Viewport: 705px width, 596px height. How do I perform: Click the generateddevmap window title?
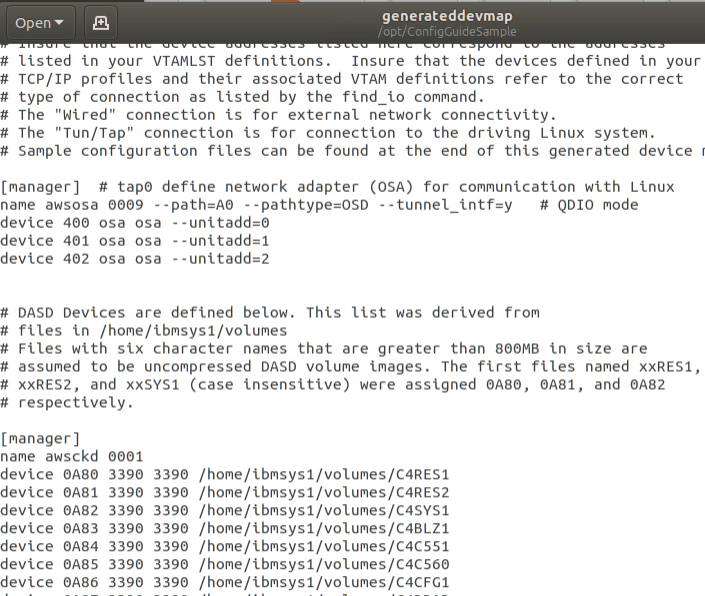coord(445,16)
